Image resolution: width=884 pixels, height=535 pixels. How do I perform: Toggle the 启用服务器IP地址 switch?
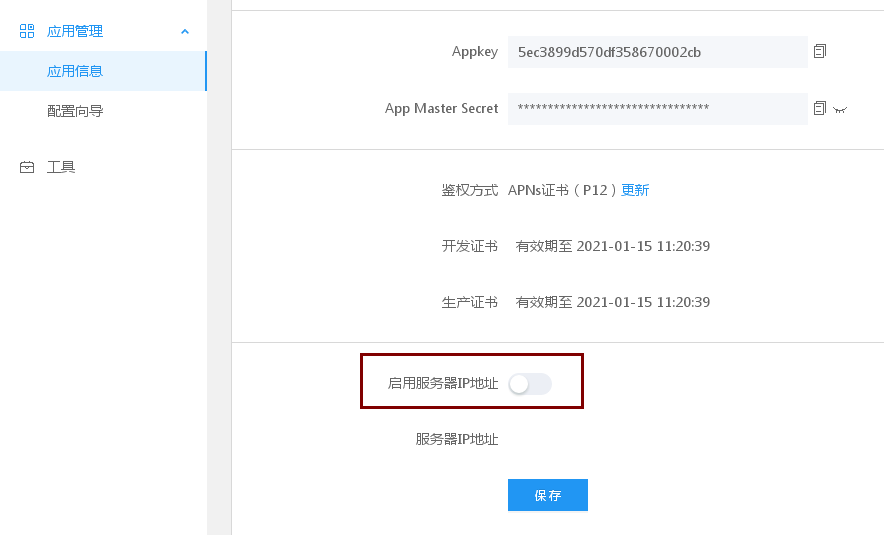tap(530, 384)
